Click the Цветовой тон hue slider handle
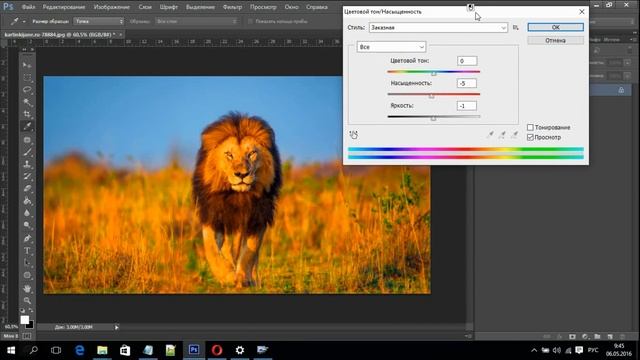Screen dimensions: 640x360 coord(434,73)
